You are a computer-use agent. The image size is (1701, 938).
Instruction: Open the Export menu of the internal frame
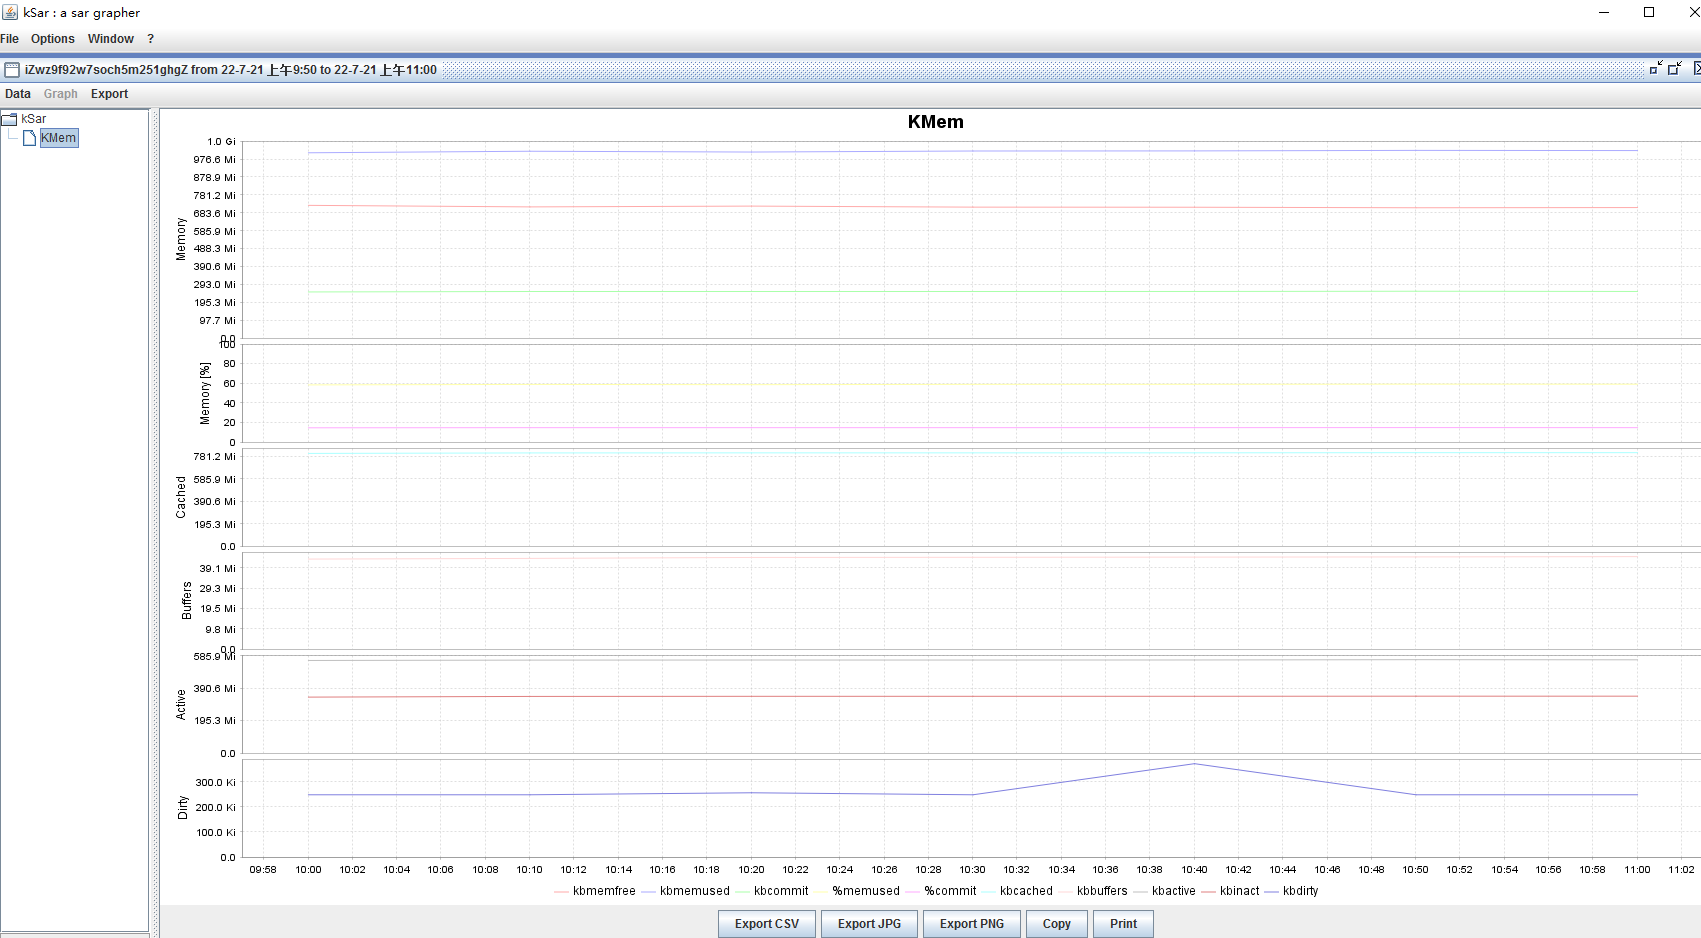pyautogui.click(x=110, y=94)
